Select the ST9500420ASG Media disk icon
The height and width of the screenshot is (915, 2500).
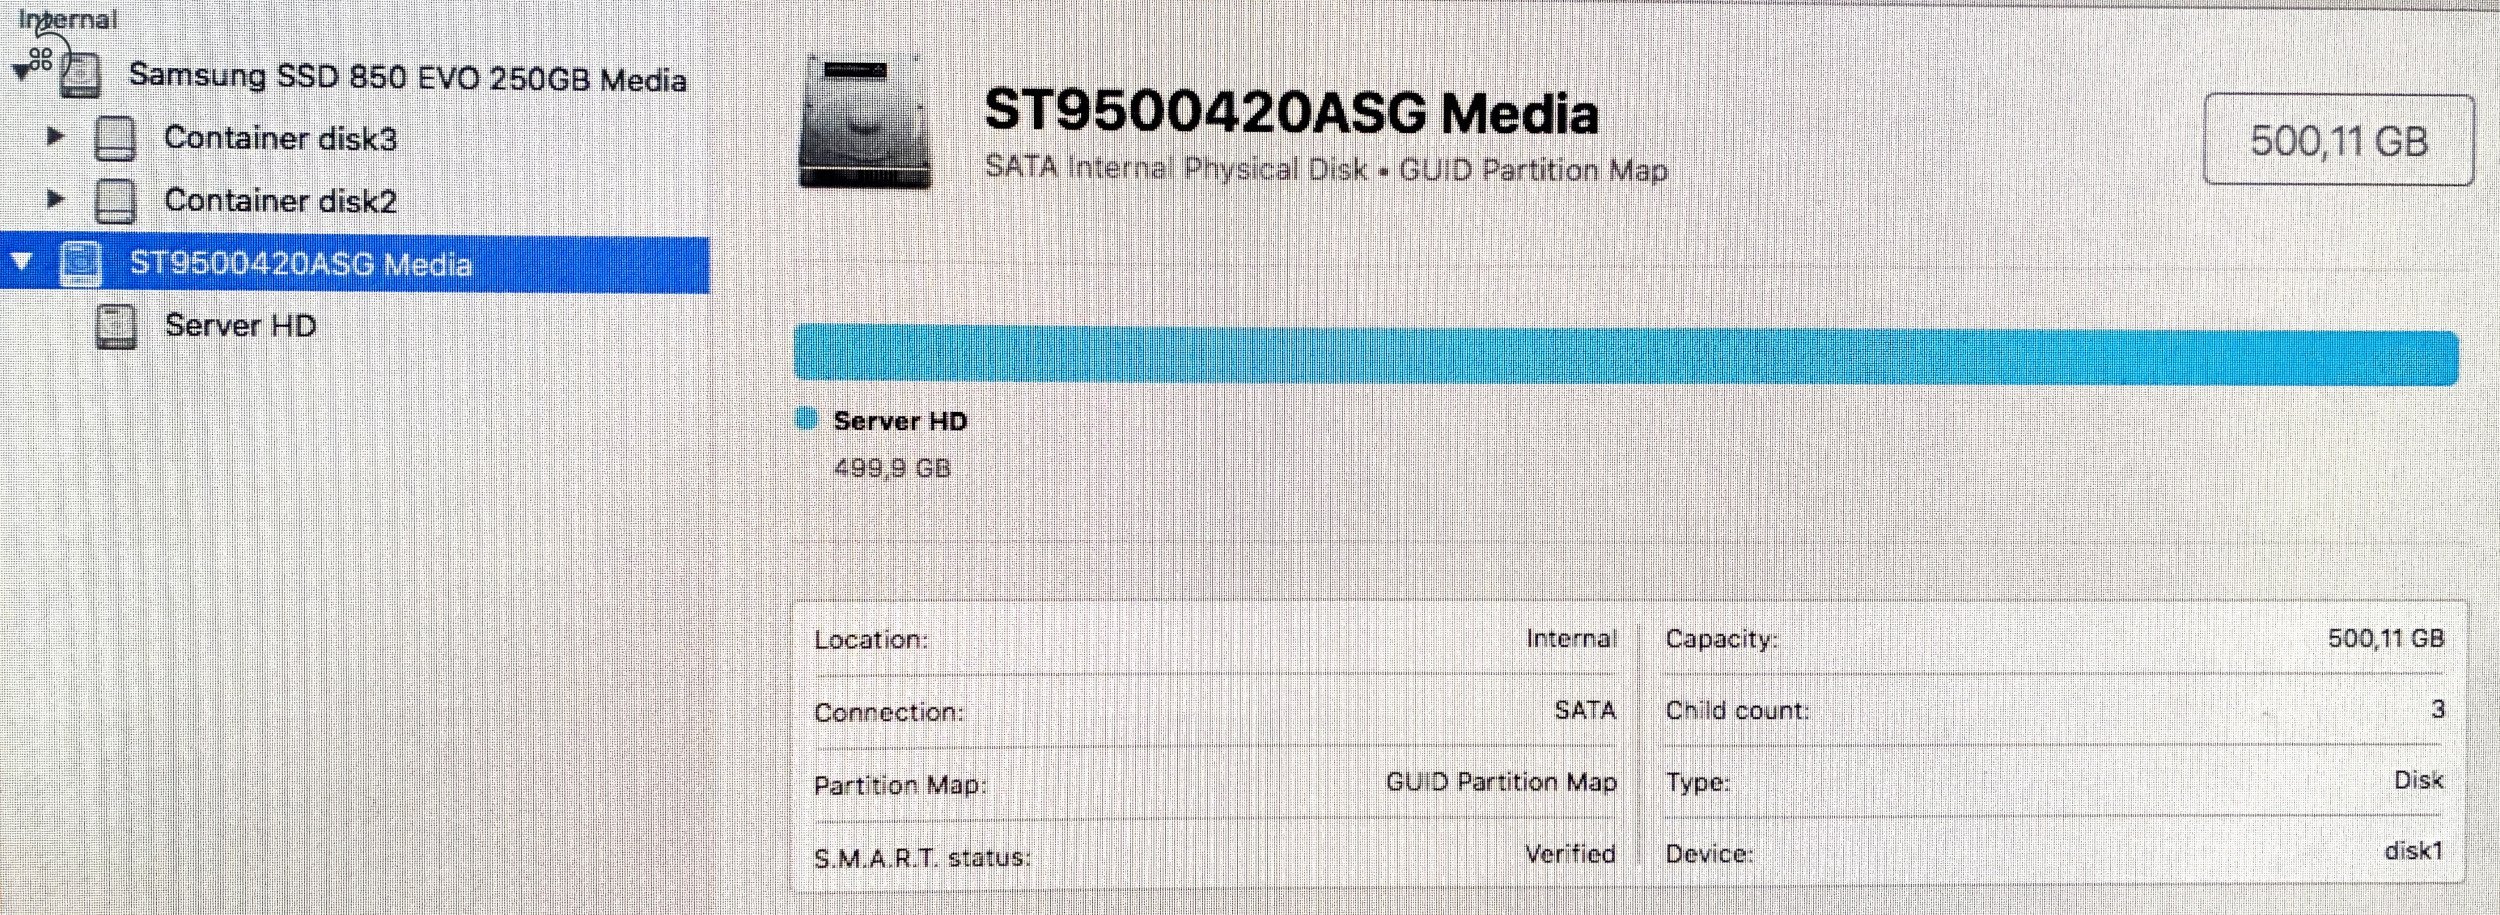coord(82,264)
